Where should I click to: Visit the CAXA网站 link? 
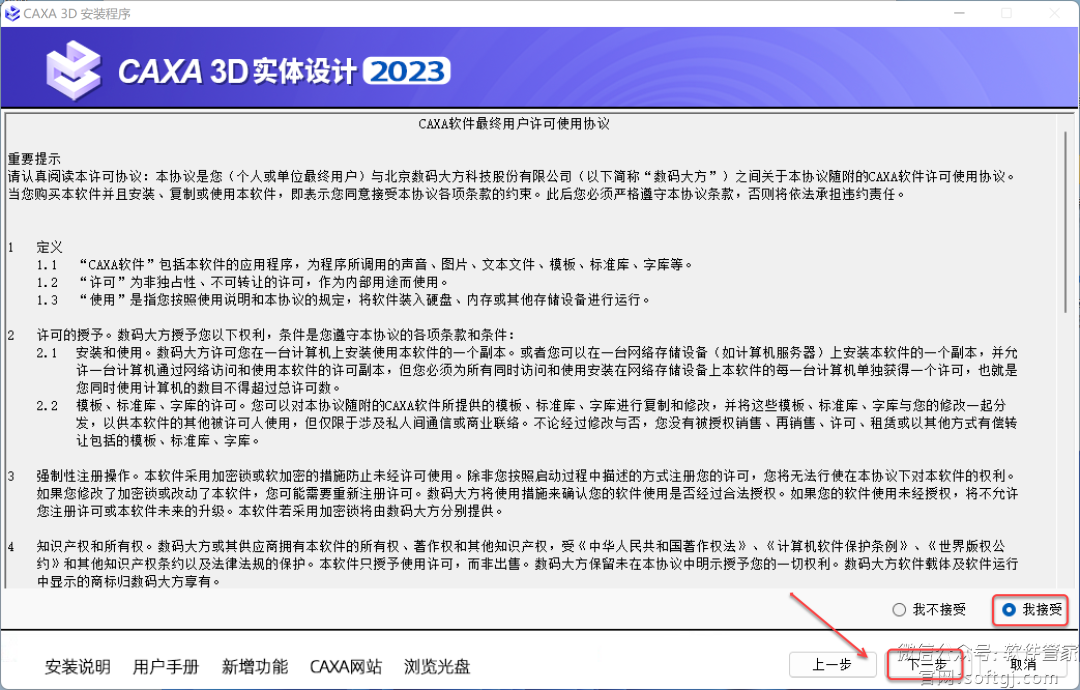(x=346, y=667)
